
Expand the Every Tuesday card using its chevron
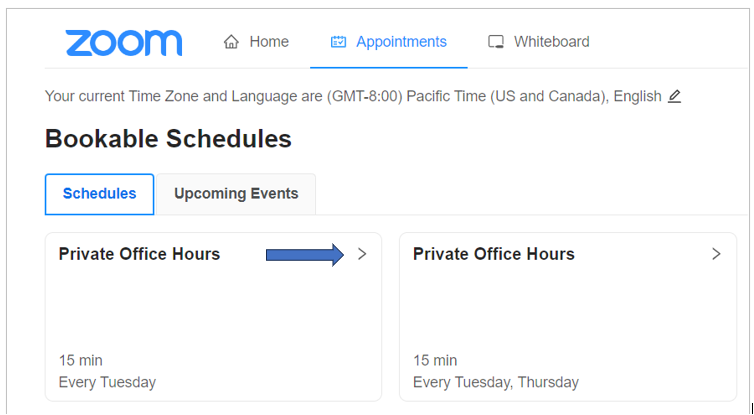[362, 254]
